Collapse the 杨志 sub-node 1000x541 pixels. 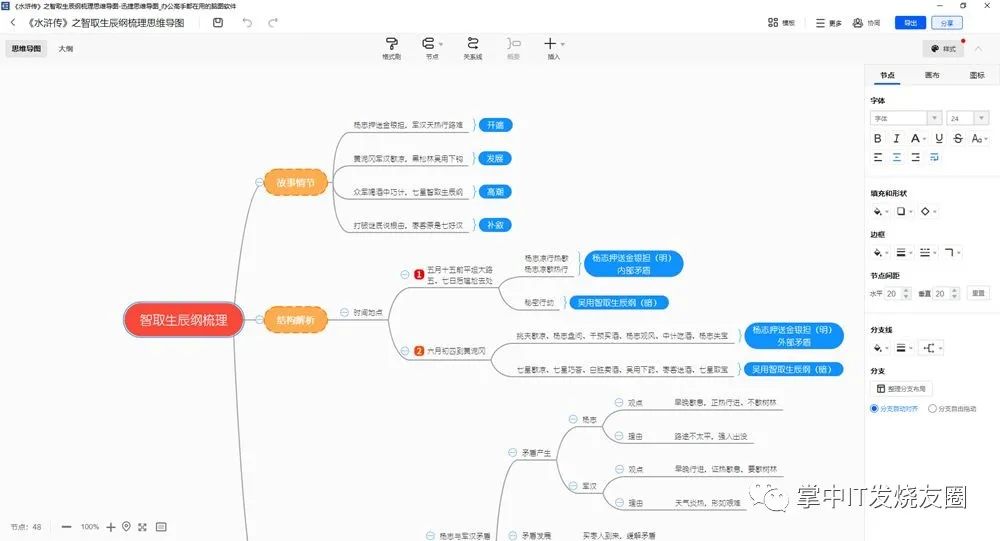[x=573, y=419]
